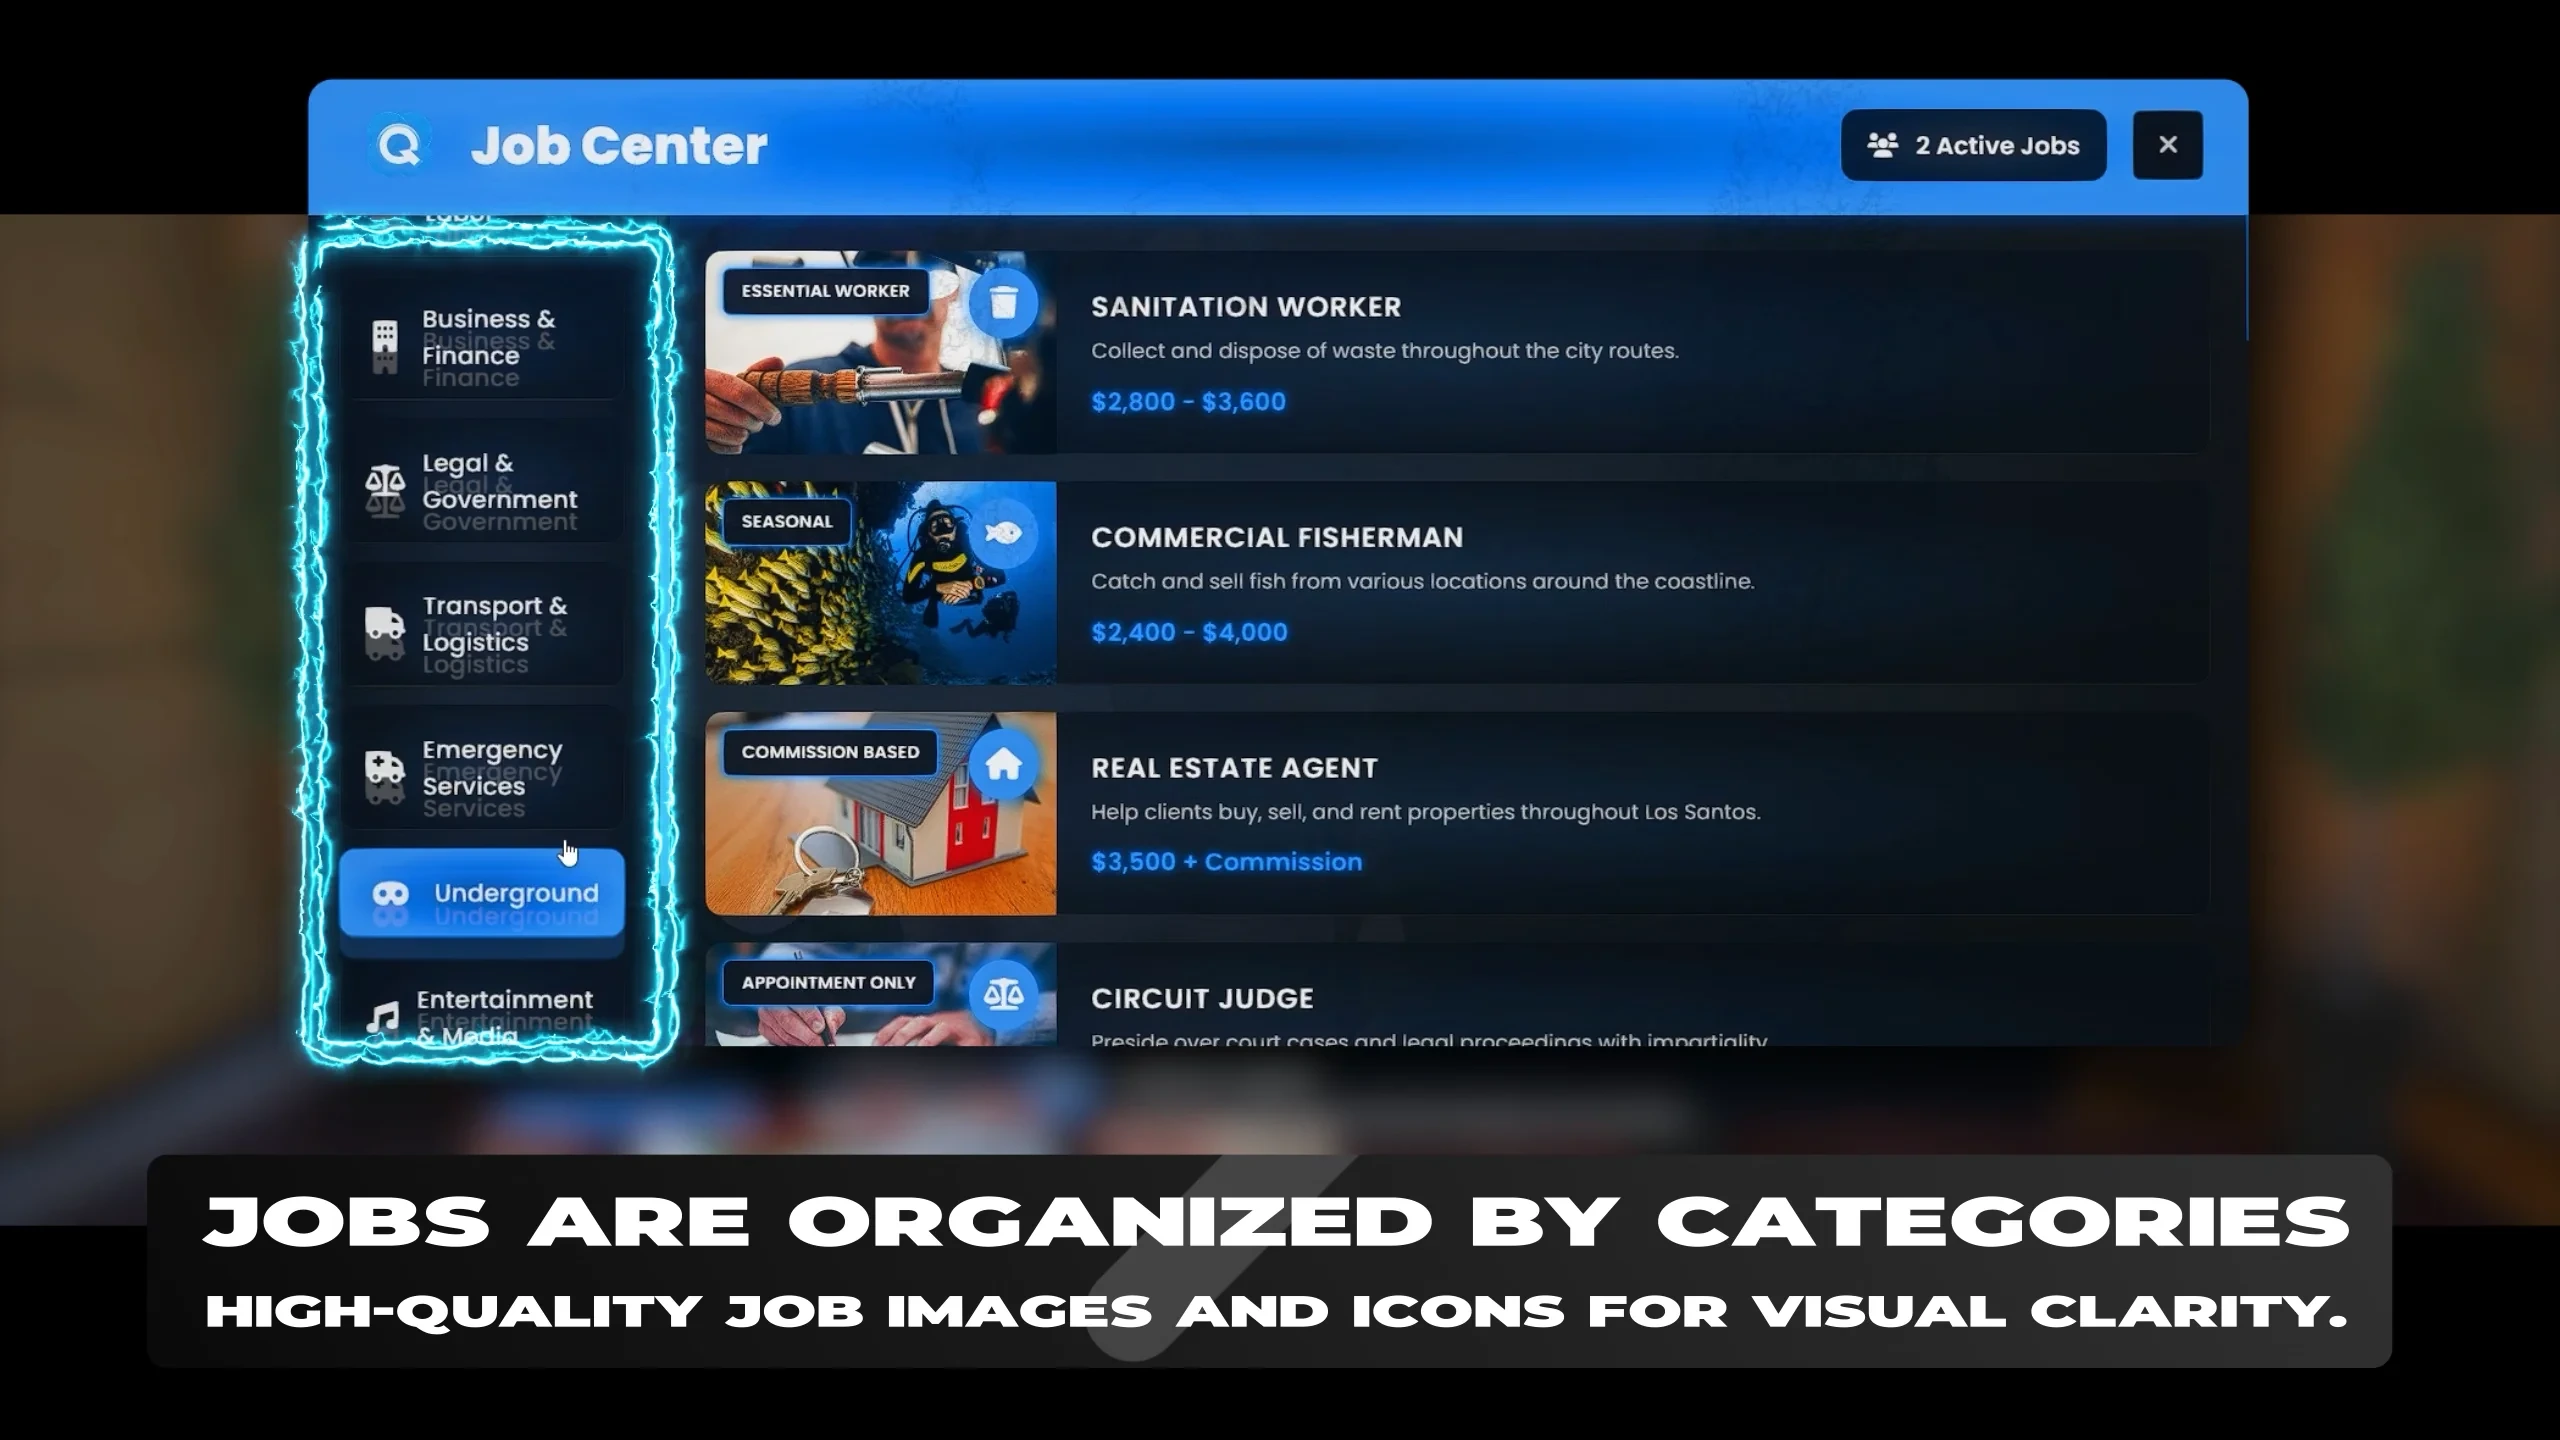Click the $2,800 - $3,600 salary range
Screen dimensions: 2560x1440
pos(1188,402)
